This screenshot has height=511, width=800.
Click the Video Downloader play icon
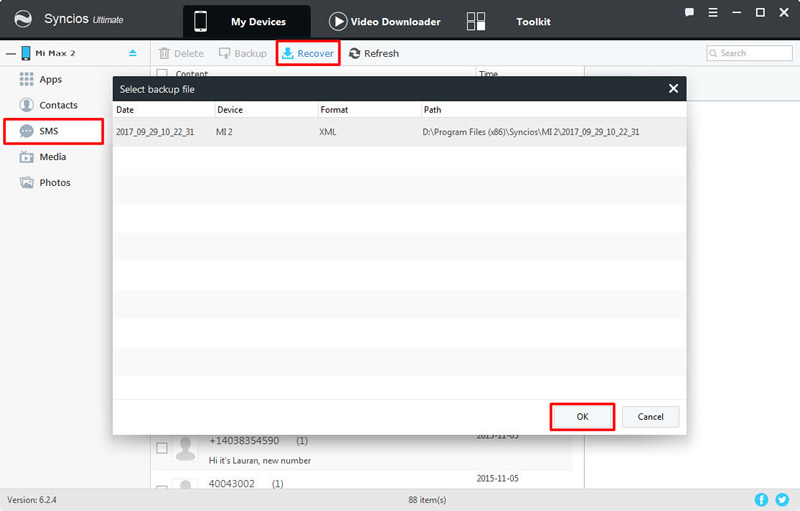338,21
